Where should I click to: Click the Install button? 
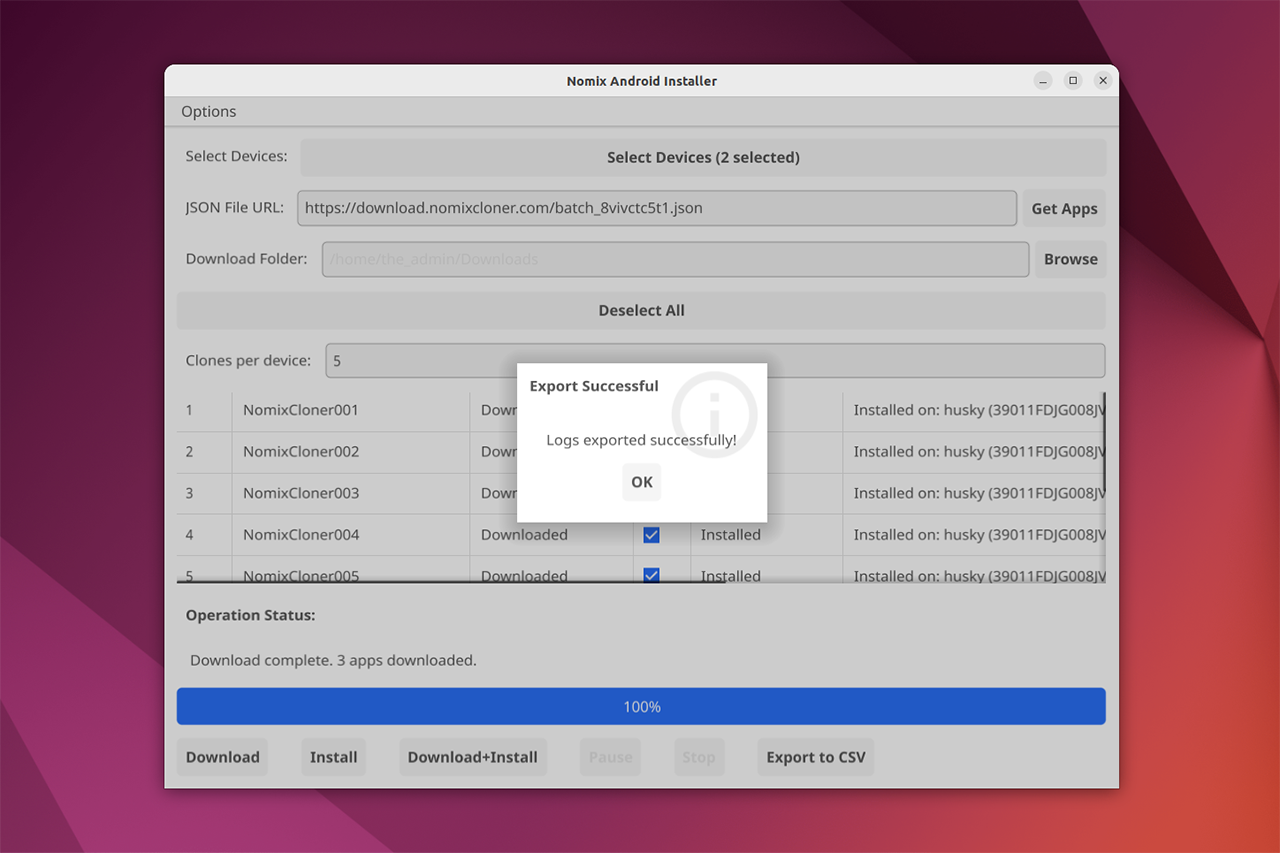point(333,757)
